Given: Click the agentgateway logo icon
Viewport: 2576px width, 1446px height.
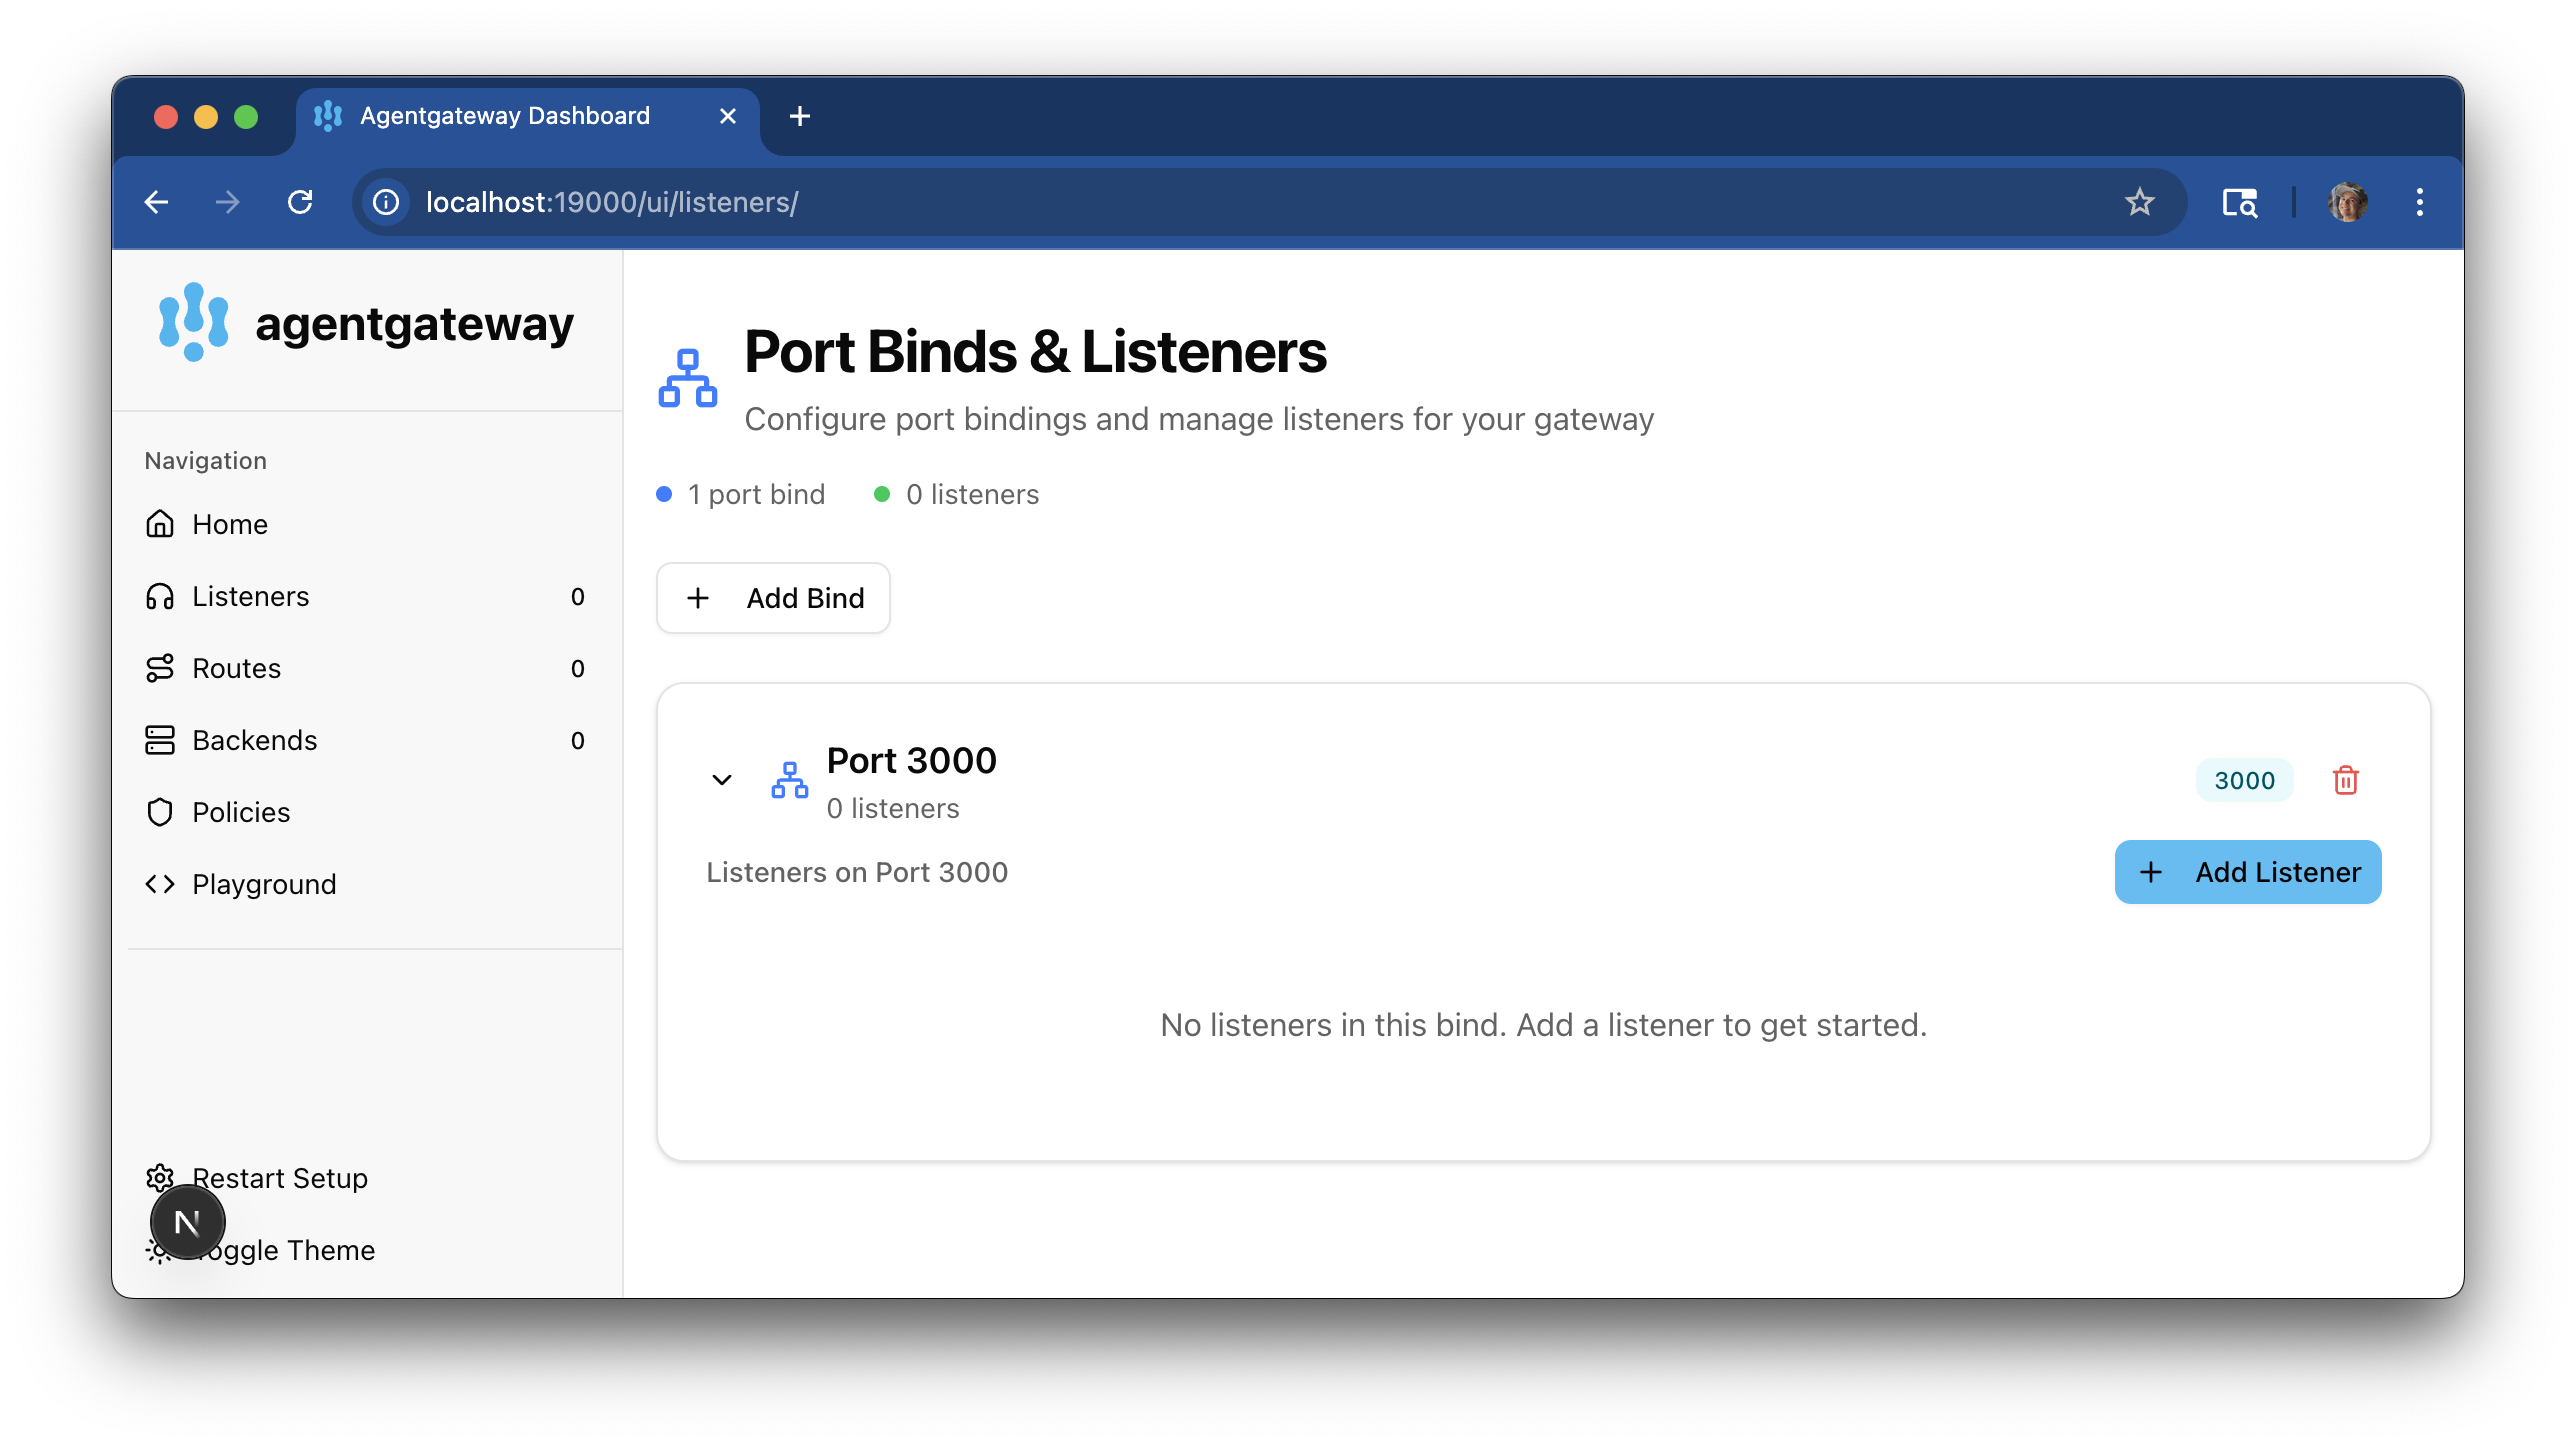Looking at the screenshot, I should click(194, 322).
